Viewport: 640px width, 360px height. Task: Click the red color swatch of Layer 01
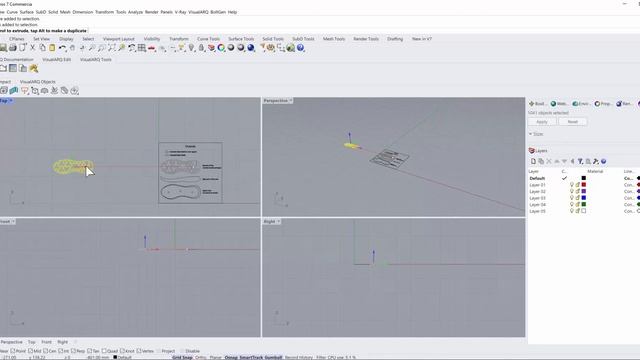[584, 185]
